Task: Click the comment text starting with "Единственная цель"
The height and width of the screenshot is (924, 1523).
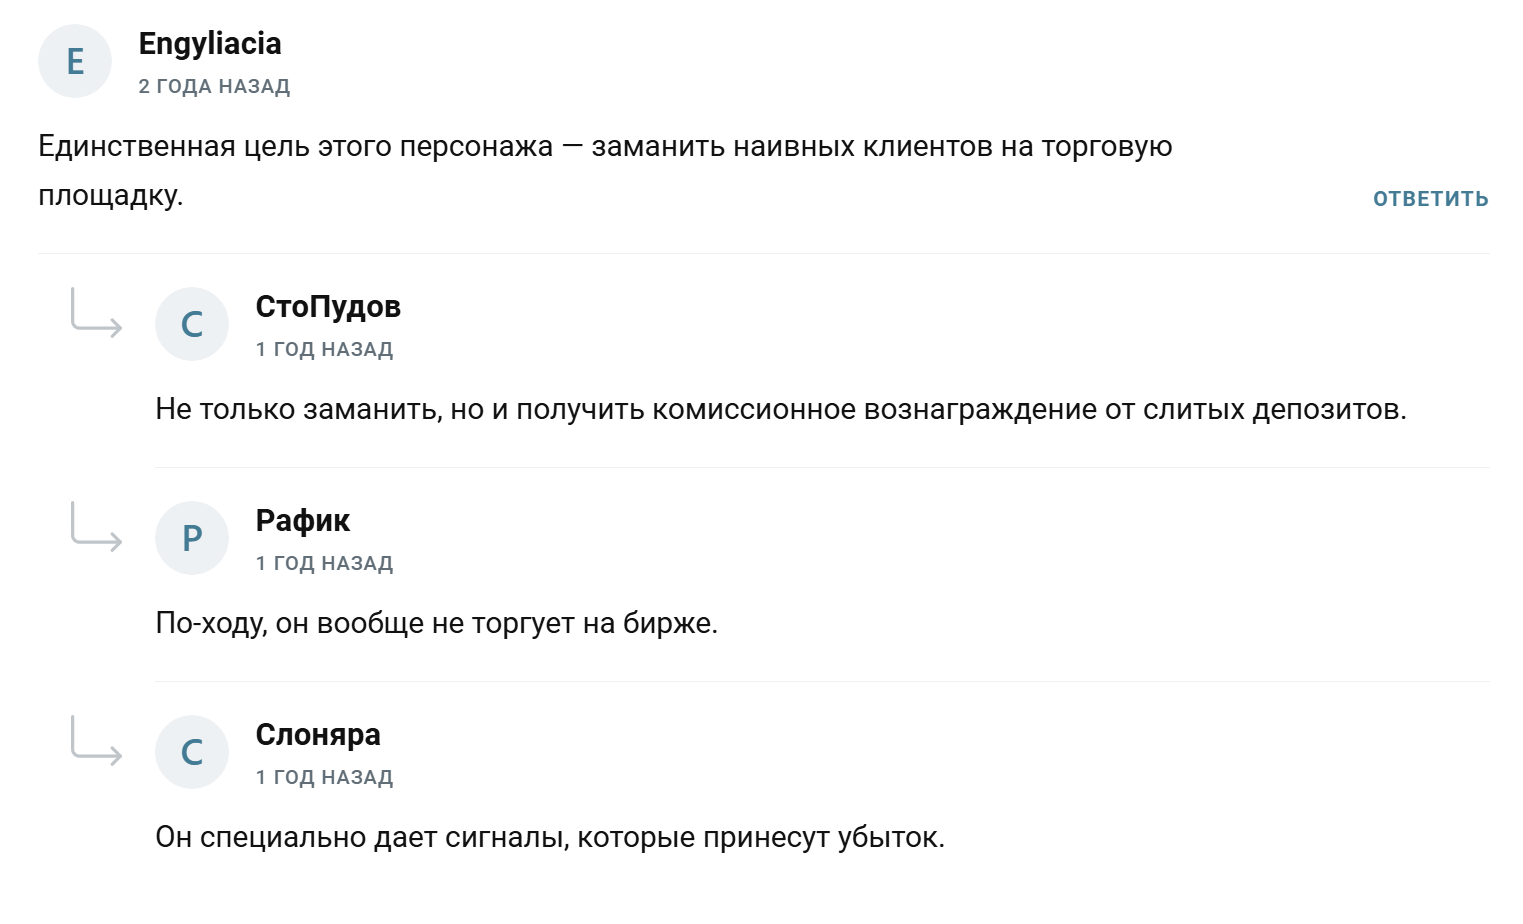Action: point(605,147)
